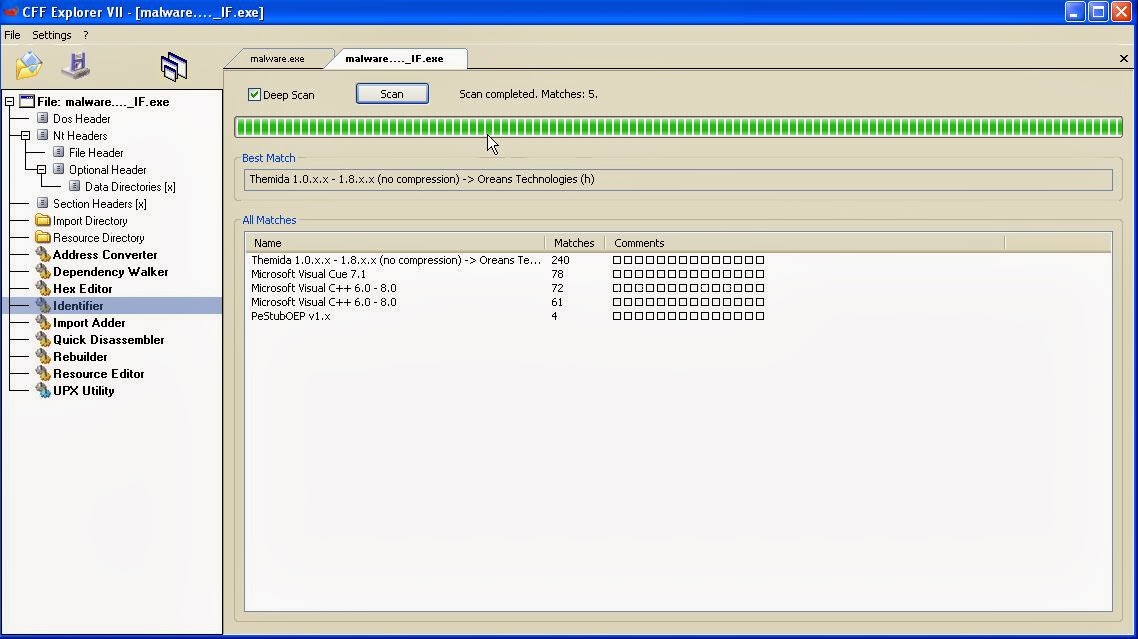Open Dos Header in the tree

[81, 118]
